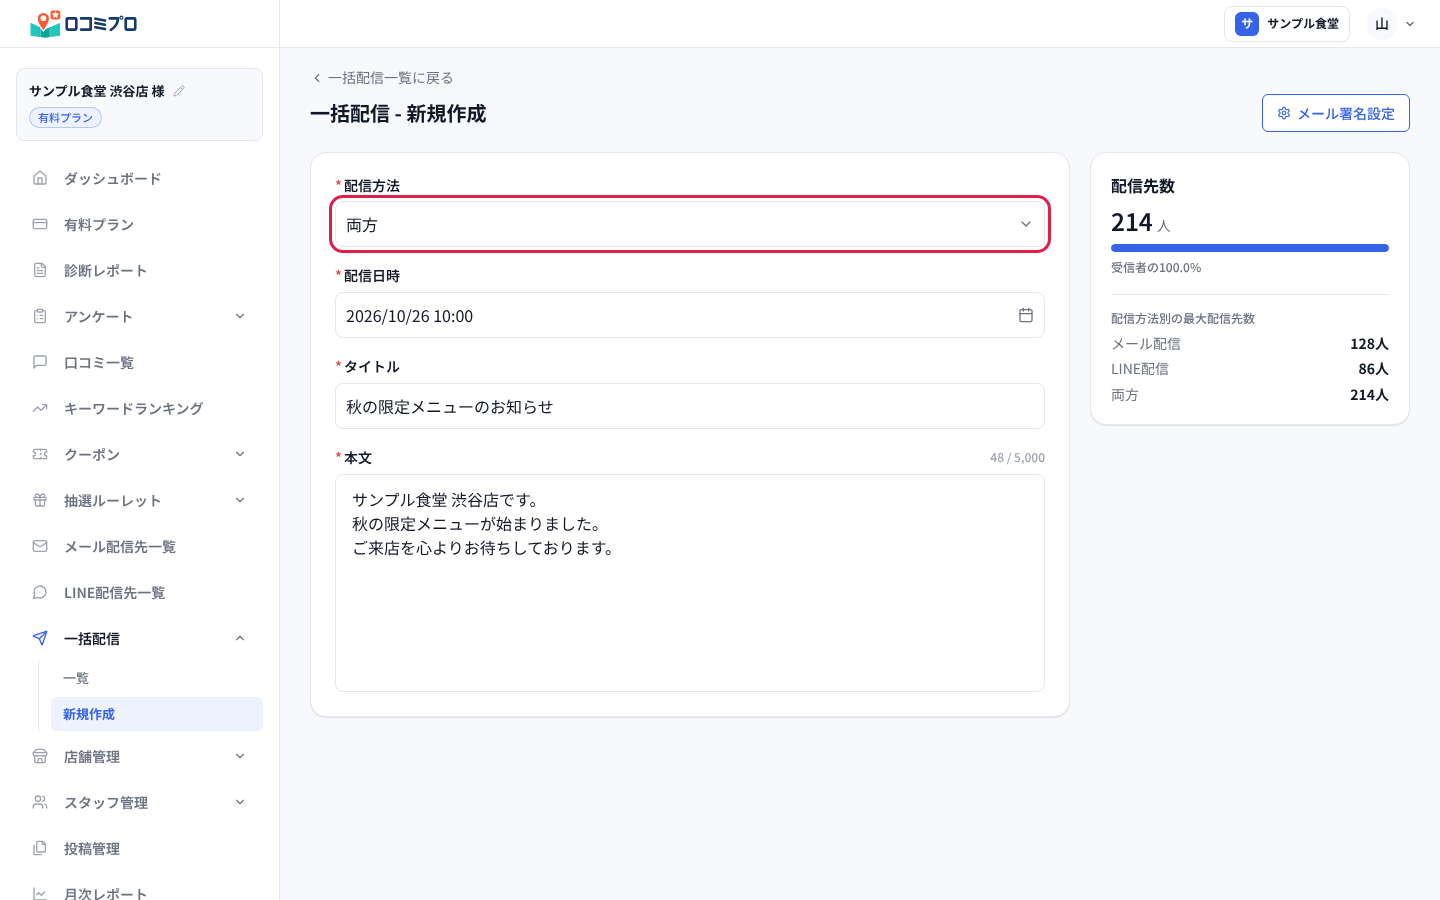Click the blue 配信先数 progress bar
This screenshot has height=900, width=1440.
tap(1250, 248)
